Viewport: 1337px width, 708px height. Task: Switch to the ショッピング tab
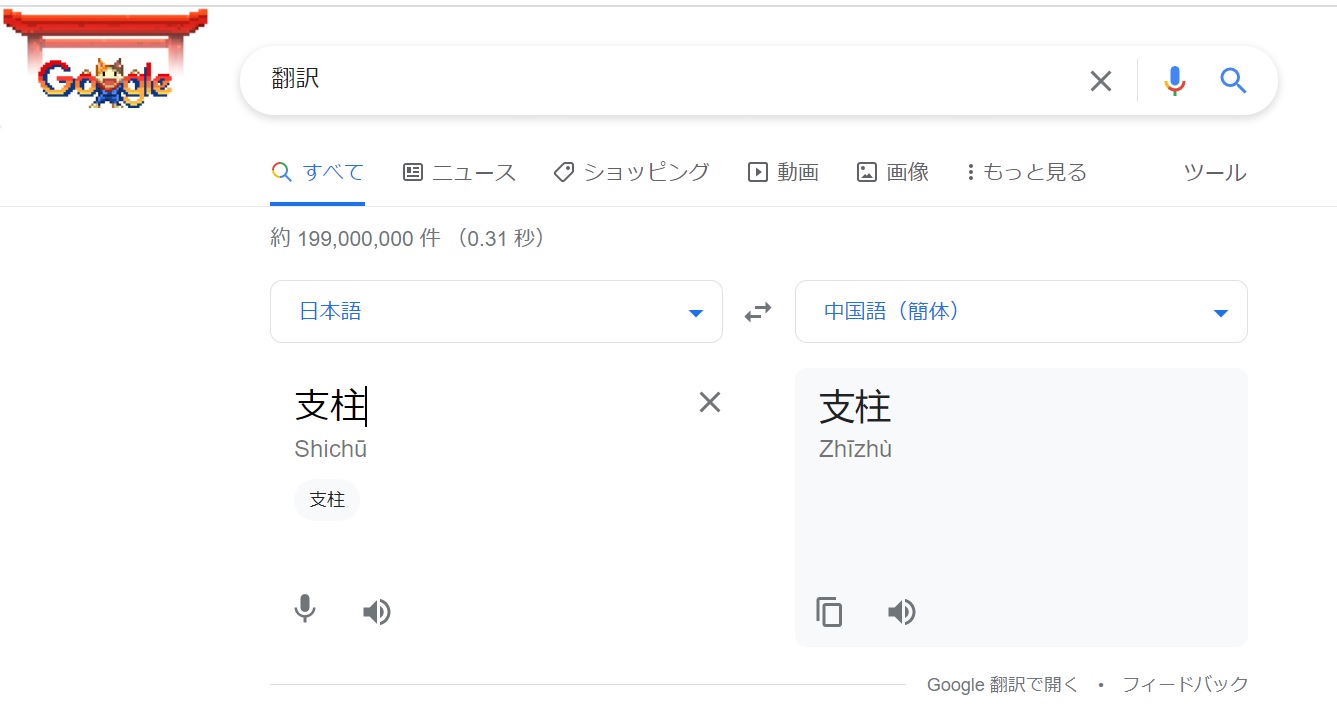[x=632, y=172]
